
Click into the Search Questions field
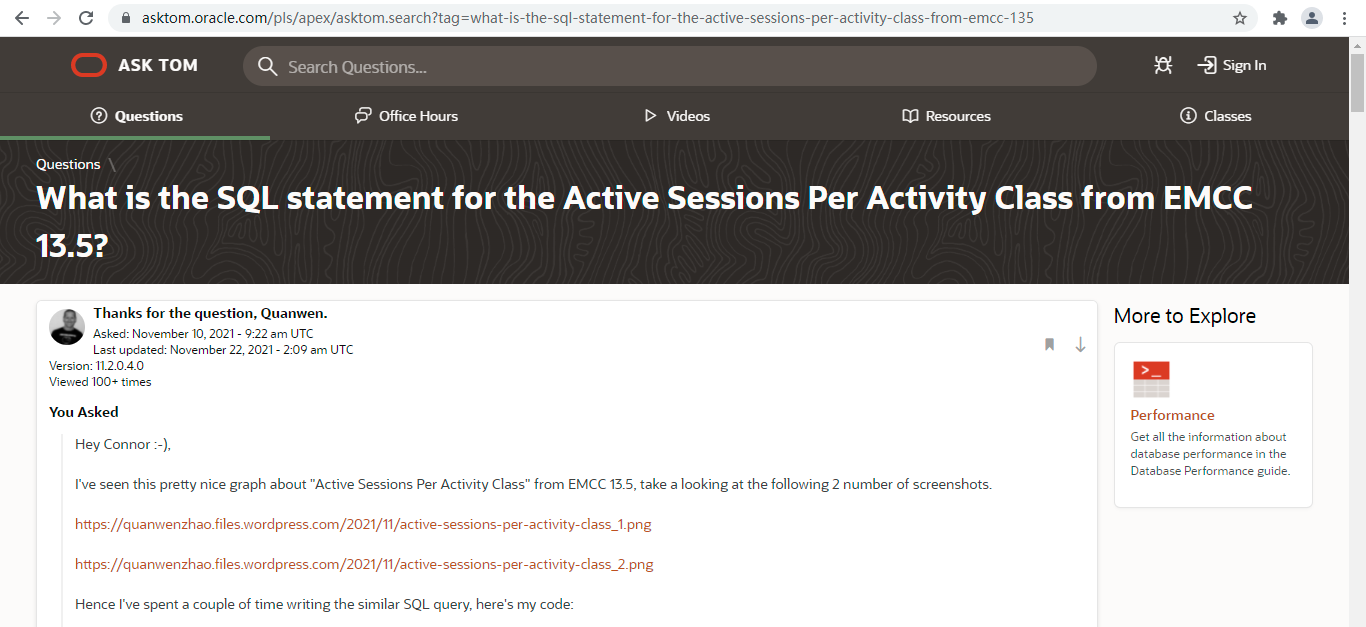670,67
